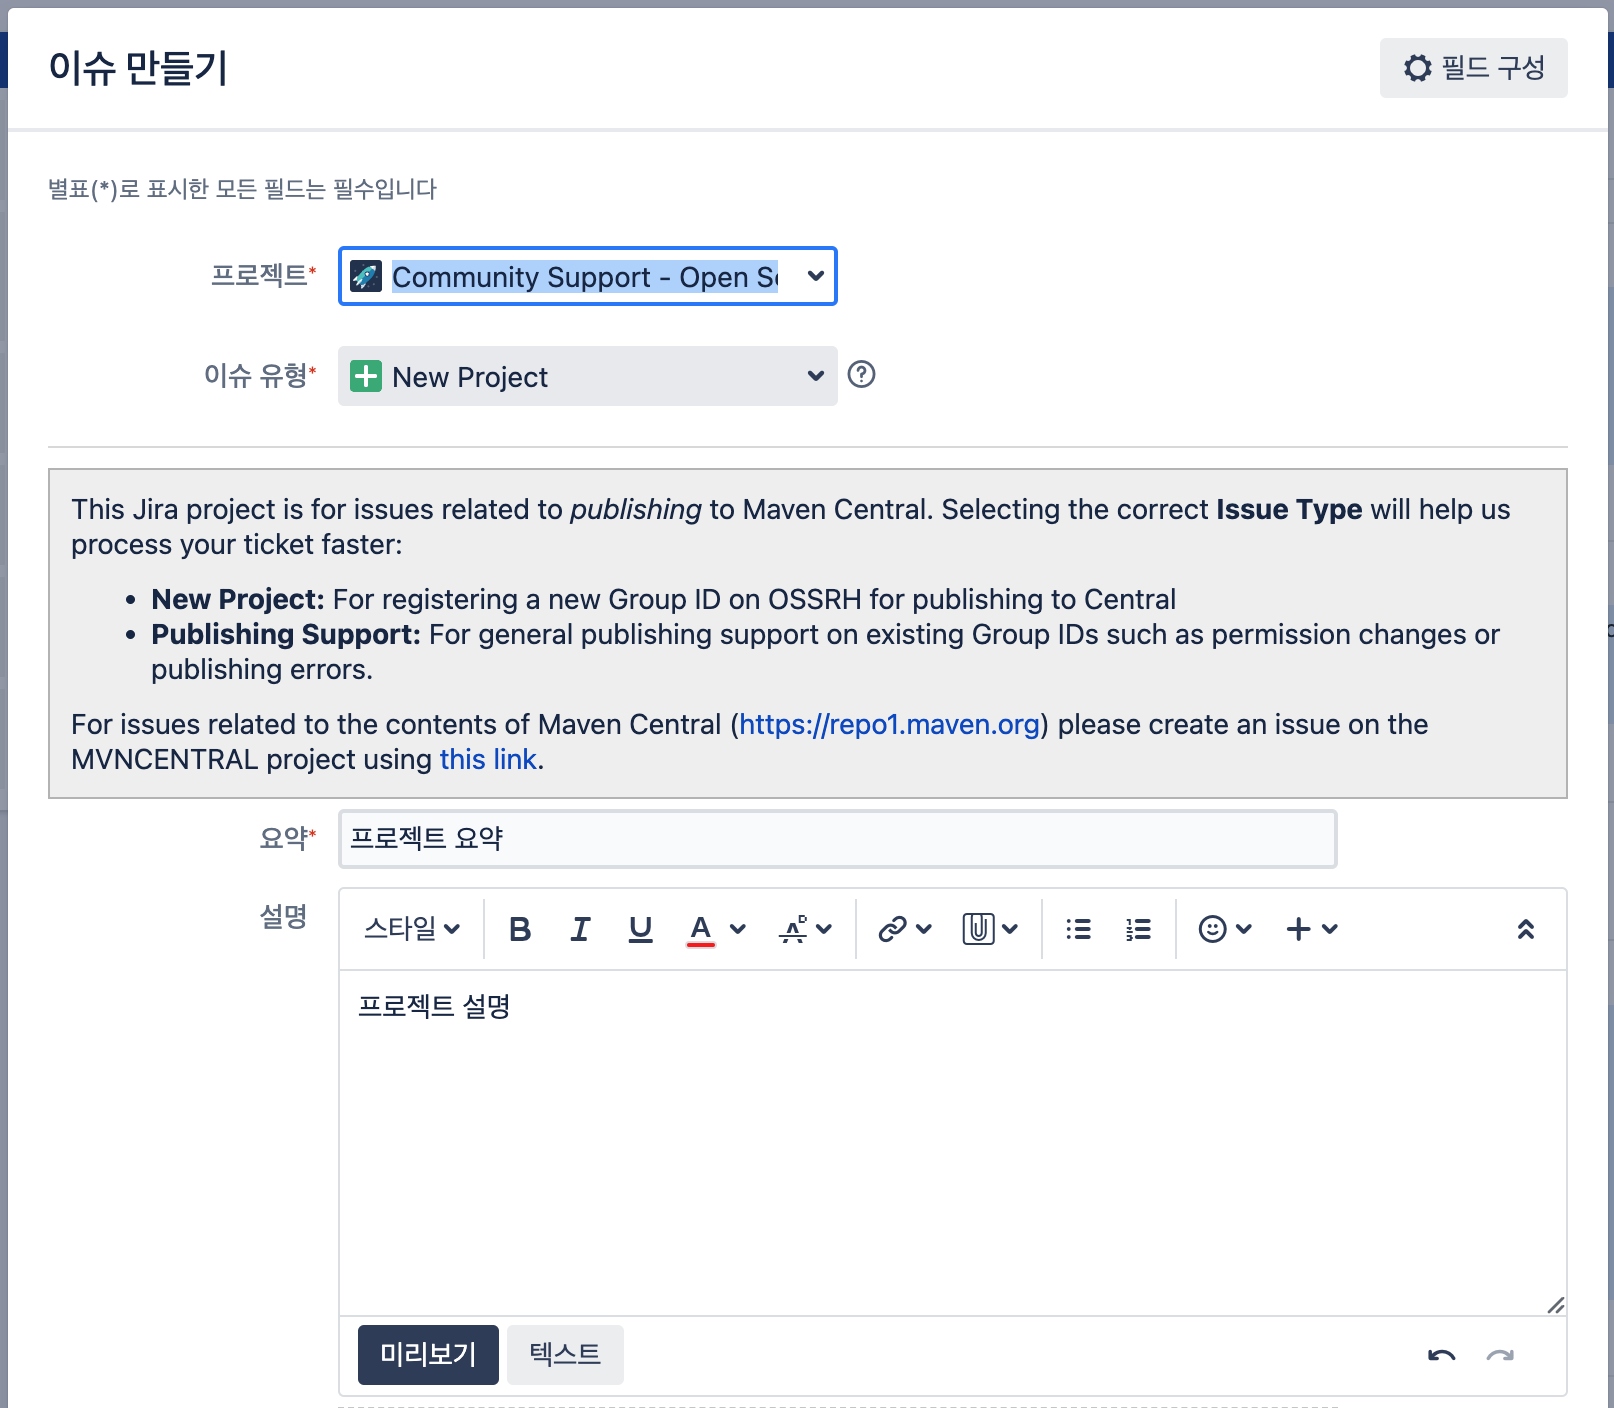
Task: Expand the attachment options arrow
Action: (x=1010, y=929)
